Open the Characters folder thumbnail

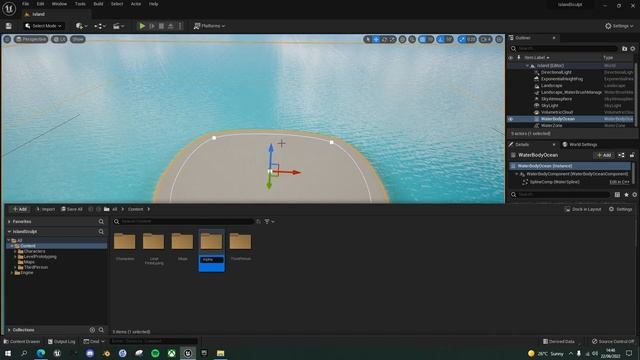pyautogui.click(x=124, y=241)
